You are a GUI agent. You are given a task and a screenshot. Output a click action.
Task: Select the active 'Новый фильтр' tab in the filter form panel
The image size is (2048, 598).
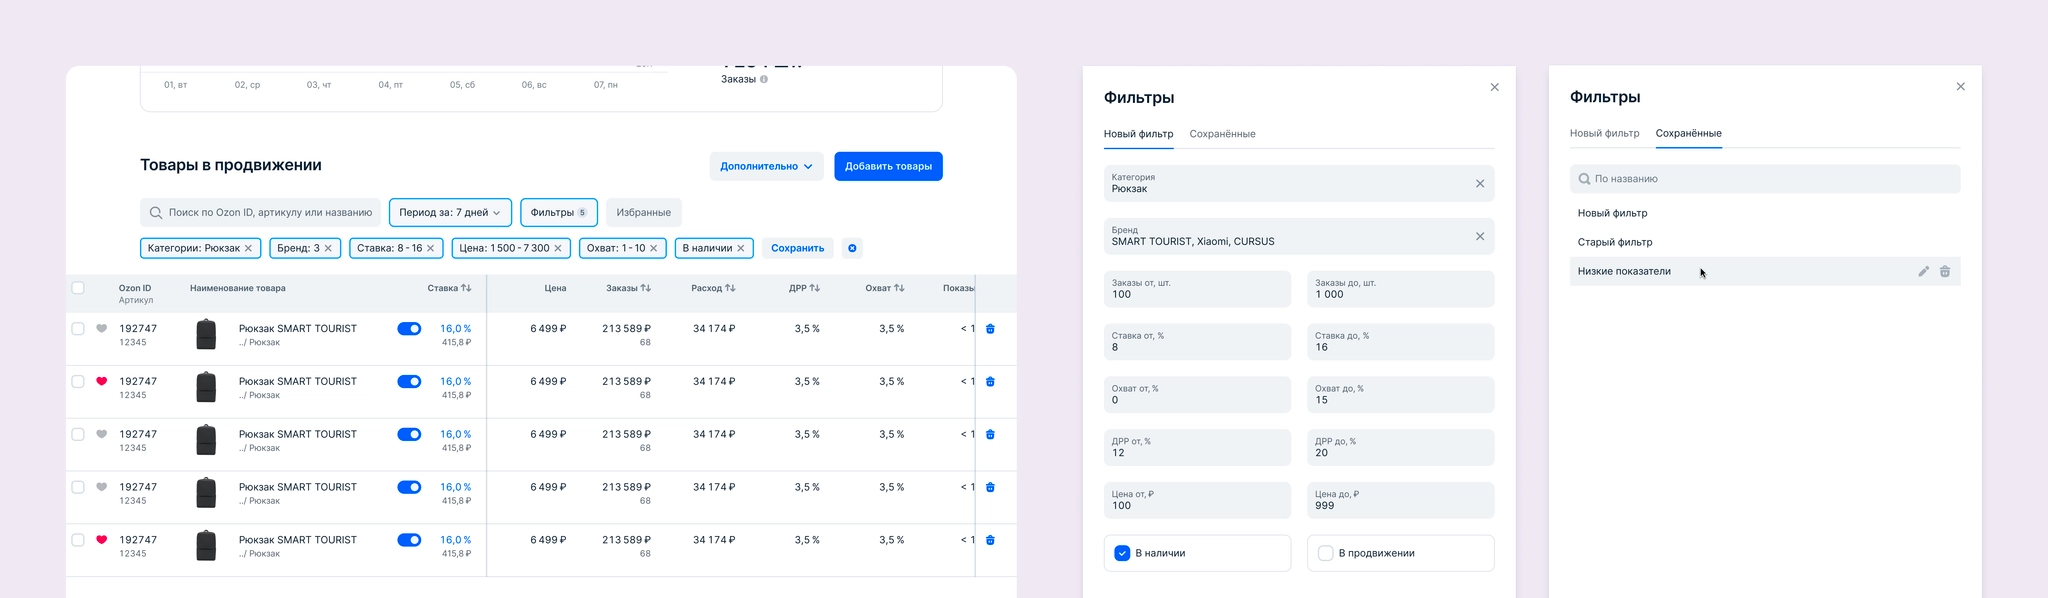point(1138,134)
